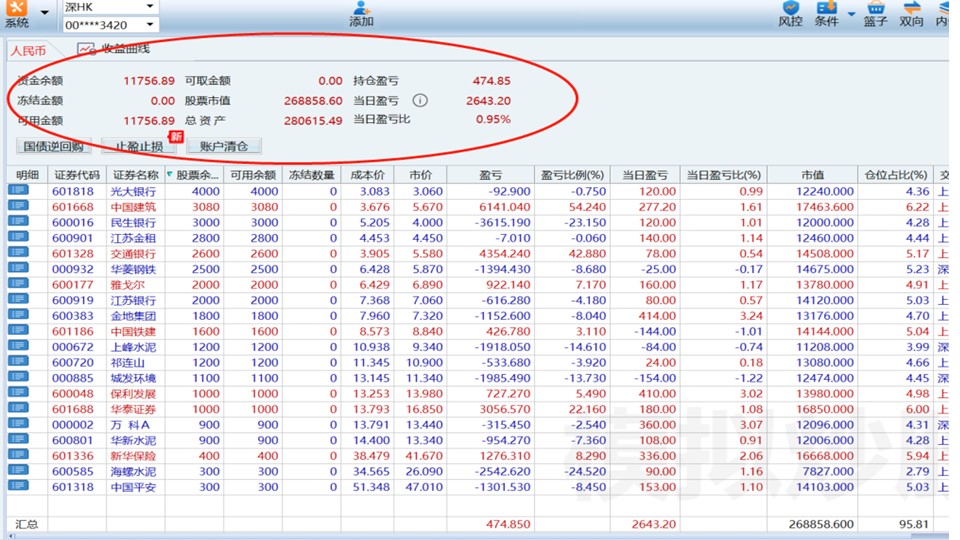Expand the dropdown arrow beside 系统

pos(45,14)
